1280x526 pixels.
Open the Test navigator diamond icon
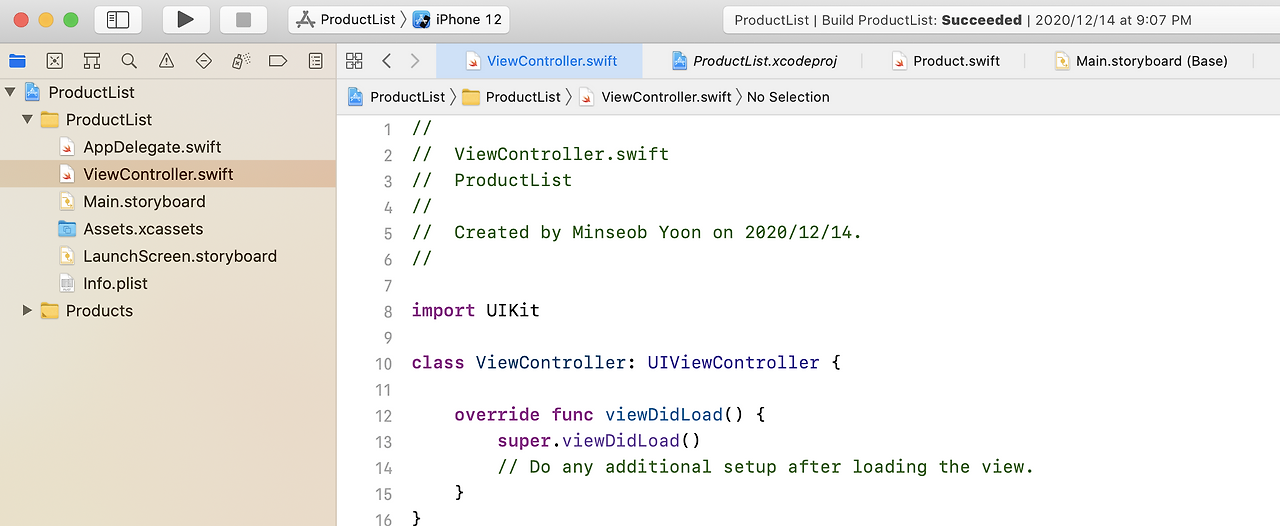point(203,61)
